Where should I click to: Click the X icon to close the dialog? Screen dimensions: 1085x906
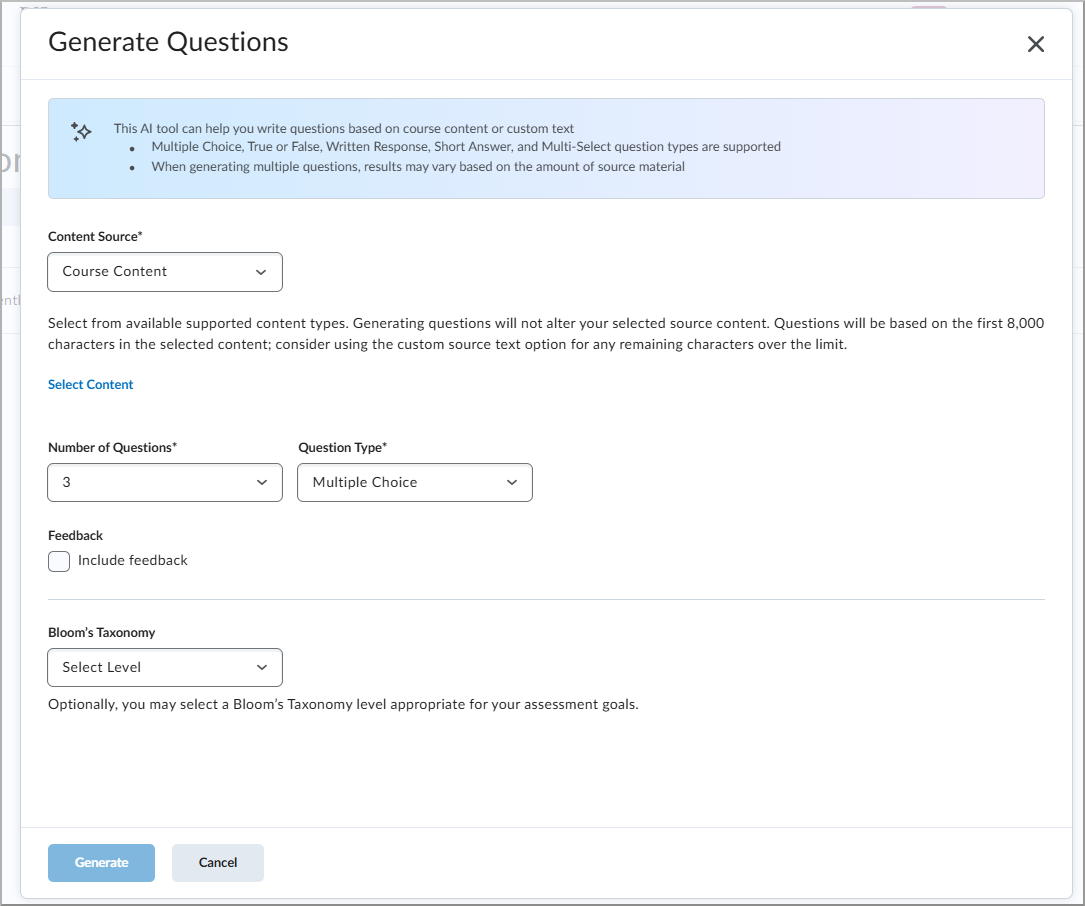point(1035,44)
